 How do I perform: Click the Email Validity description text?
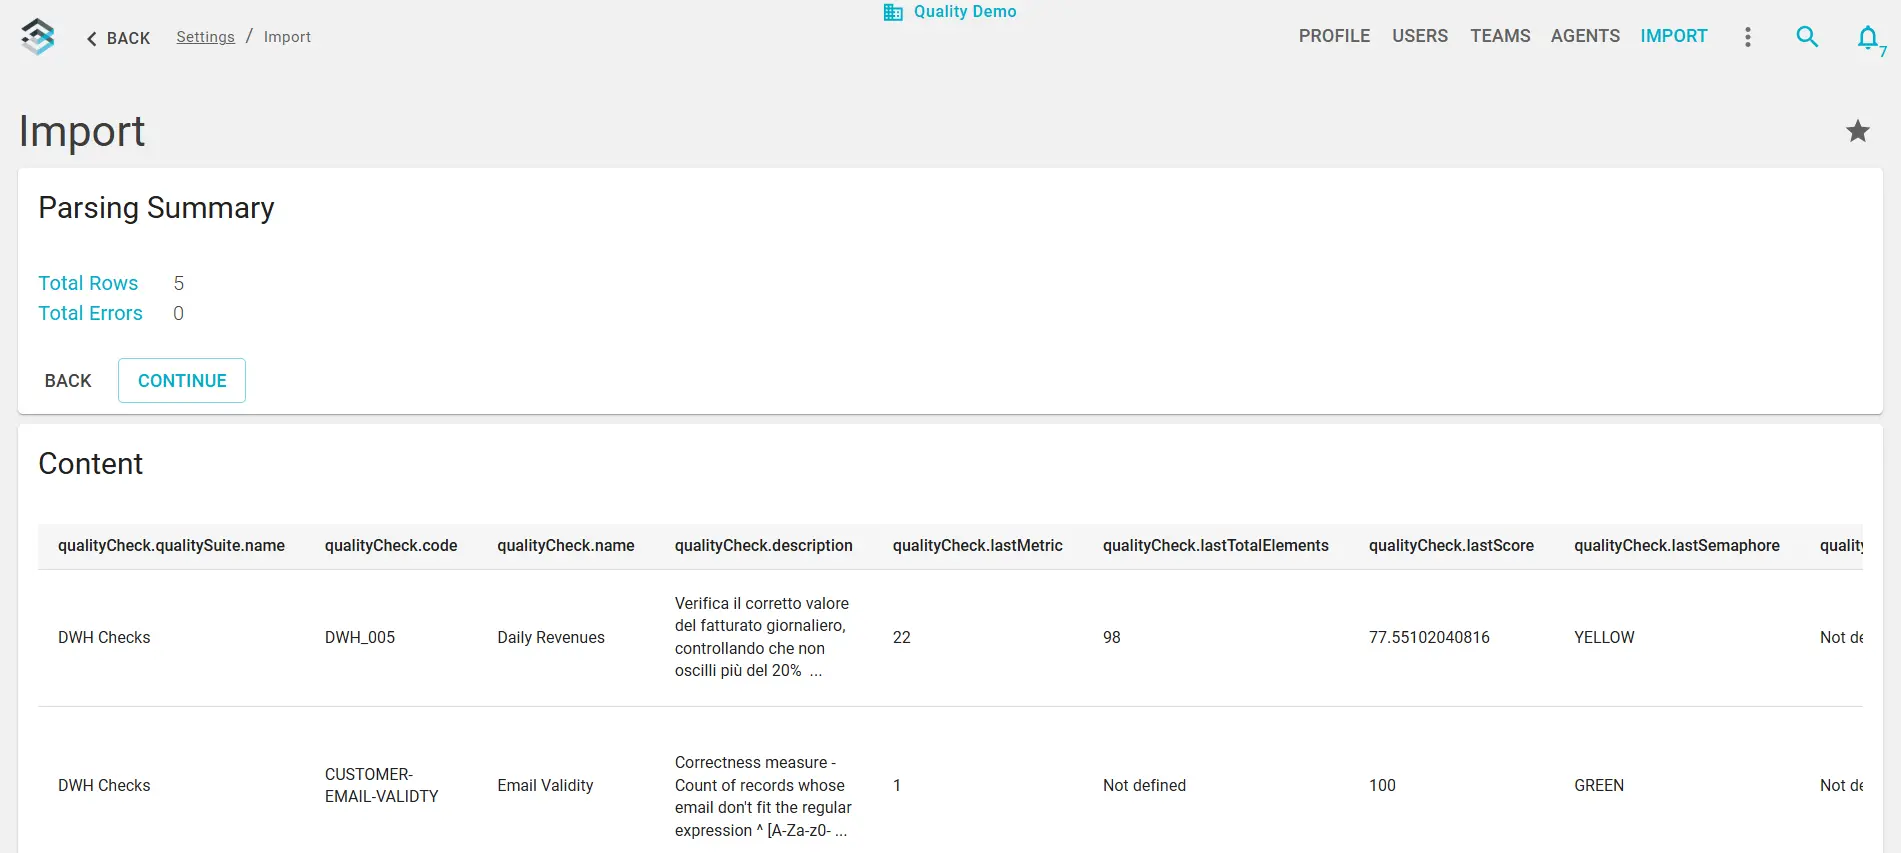click(x=763, y=796)
